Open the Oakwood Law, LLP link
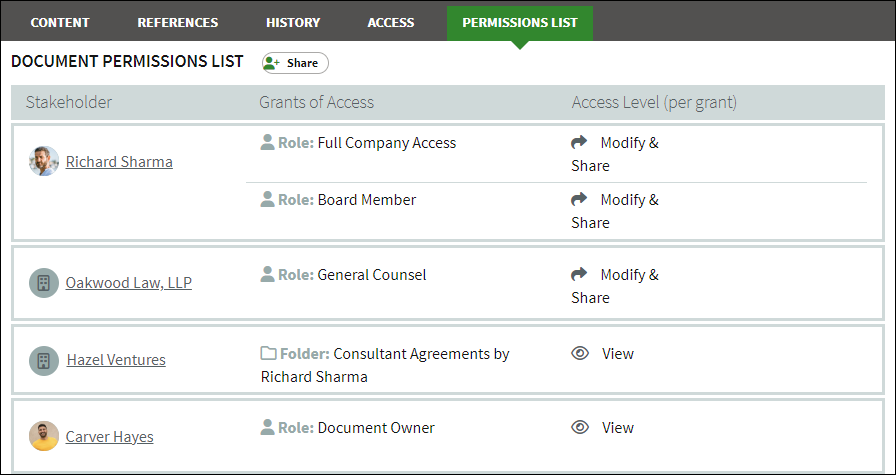 [129, 283]
